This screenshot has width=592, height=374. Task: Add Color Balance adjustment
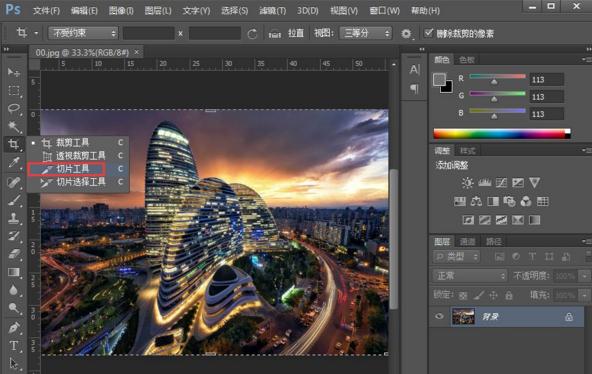coord(476,202)
